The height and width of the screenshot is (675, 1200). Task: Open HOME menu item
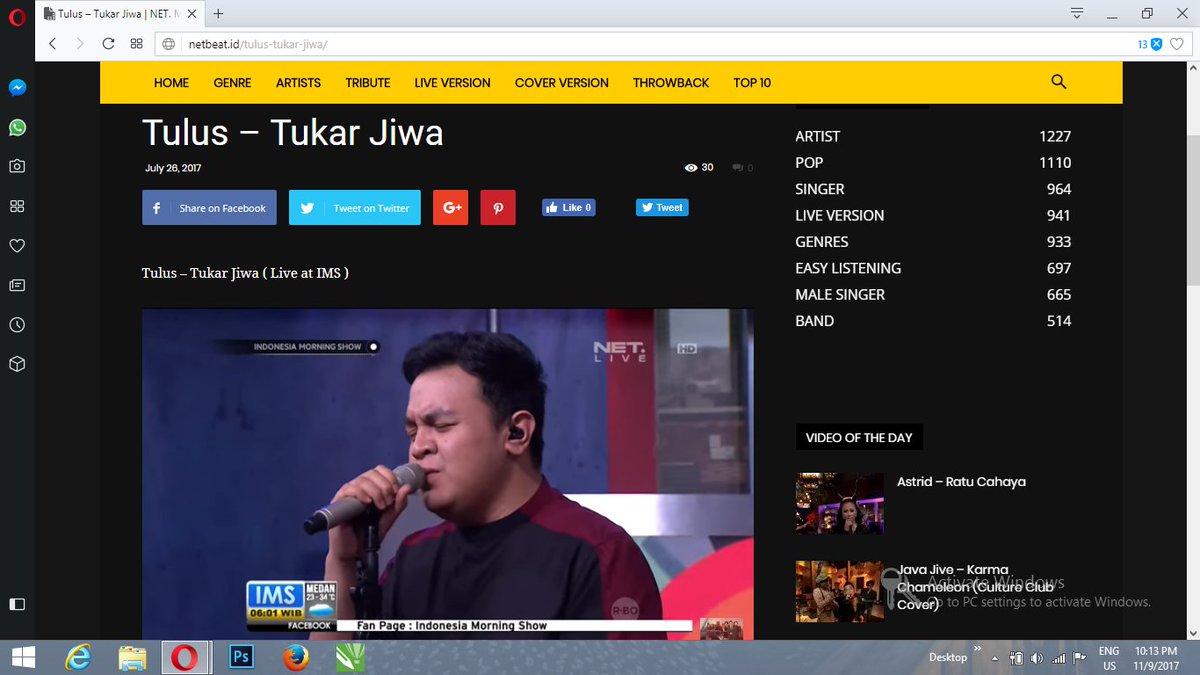(171, 83)
